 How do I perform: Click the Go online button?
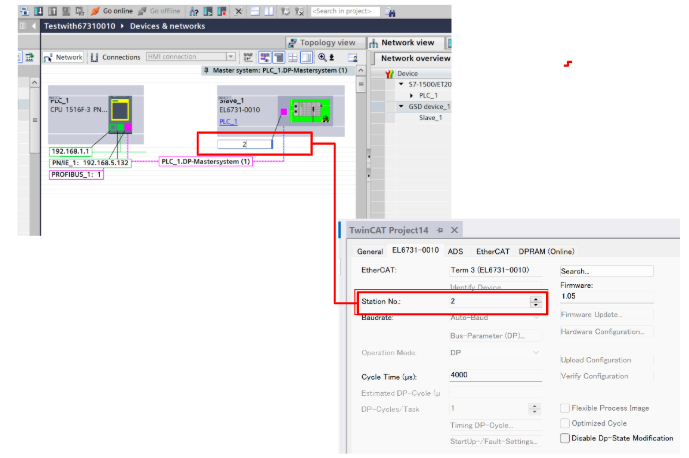pyautogui.click(x=112, y=11)
